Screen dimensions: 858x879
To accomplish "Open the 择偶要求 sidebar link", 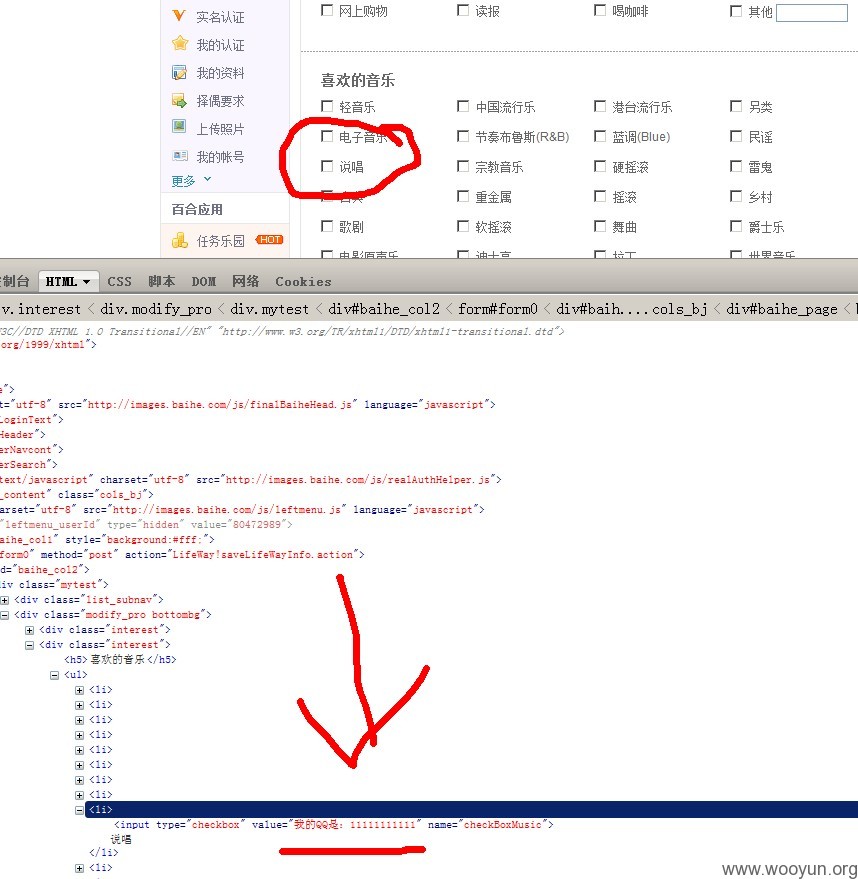I will [x=220, y=101].
